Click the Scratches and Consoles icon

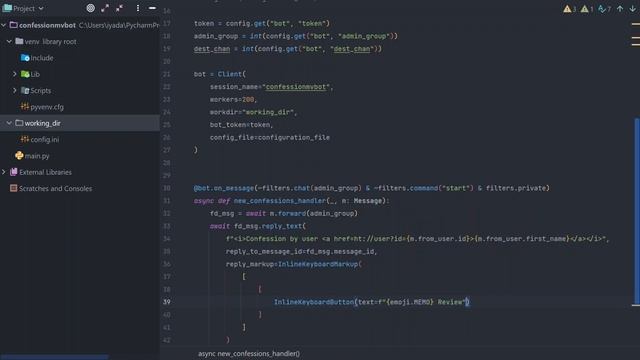click(13, 188)
